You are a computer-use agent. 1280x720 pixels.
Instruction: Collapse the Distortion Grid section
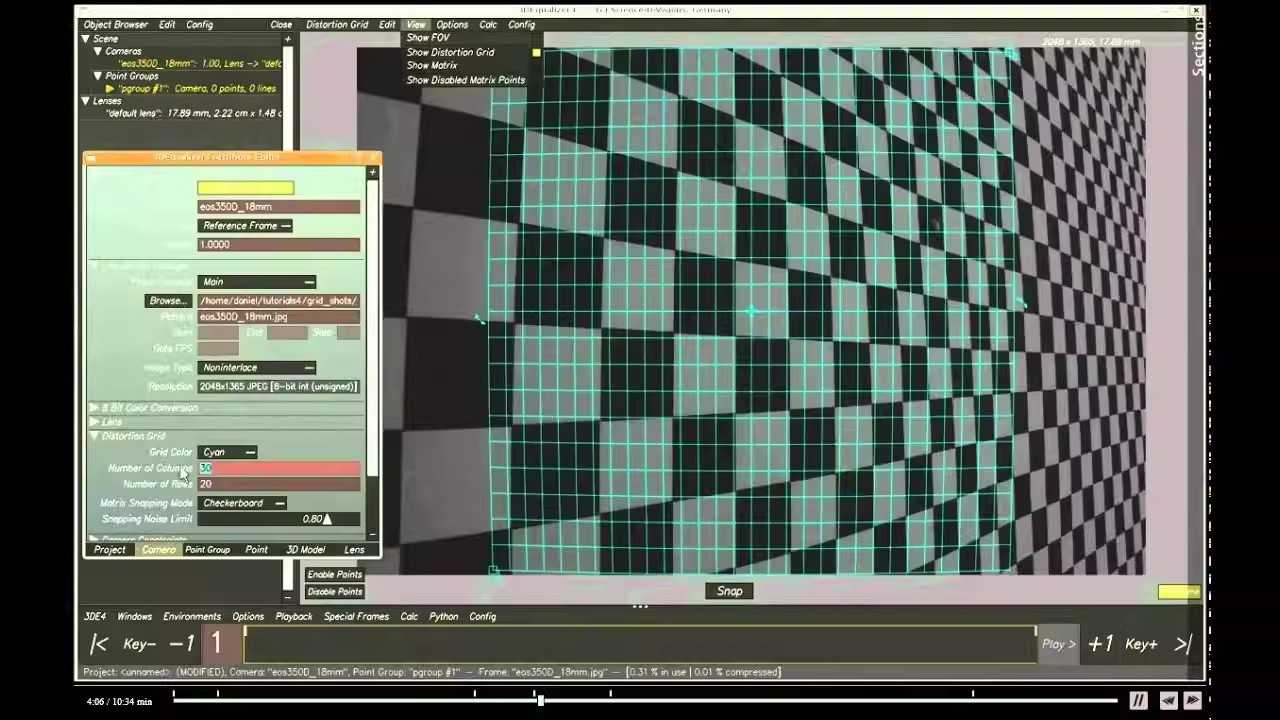click(94, 436)
